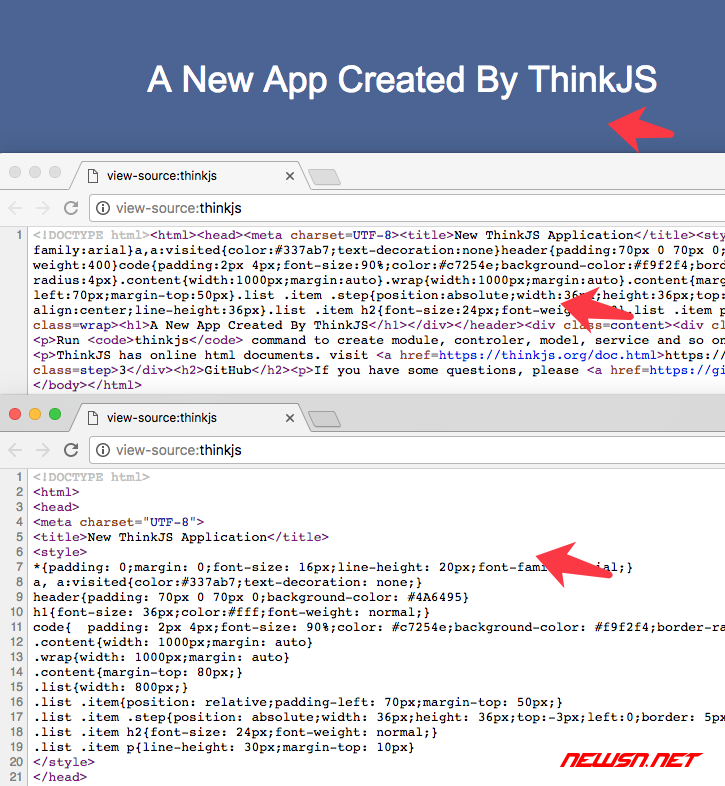Click the '<!DOCTYPE html>' line in lower window
Image resolution: width=725 pixels, height=786 pixels.
[x=91, y=477]
